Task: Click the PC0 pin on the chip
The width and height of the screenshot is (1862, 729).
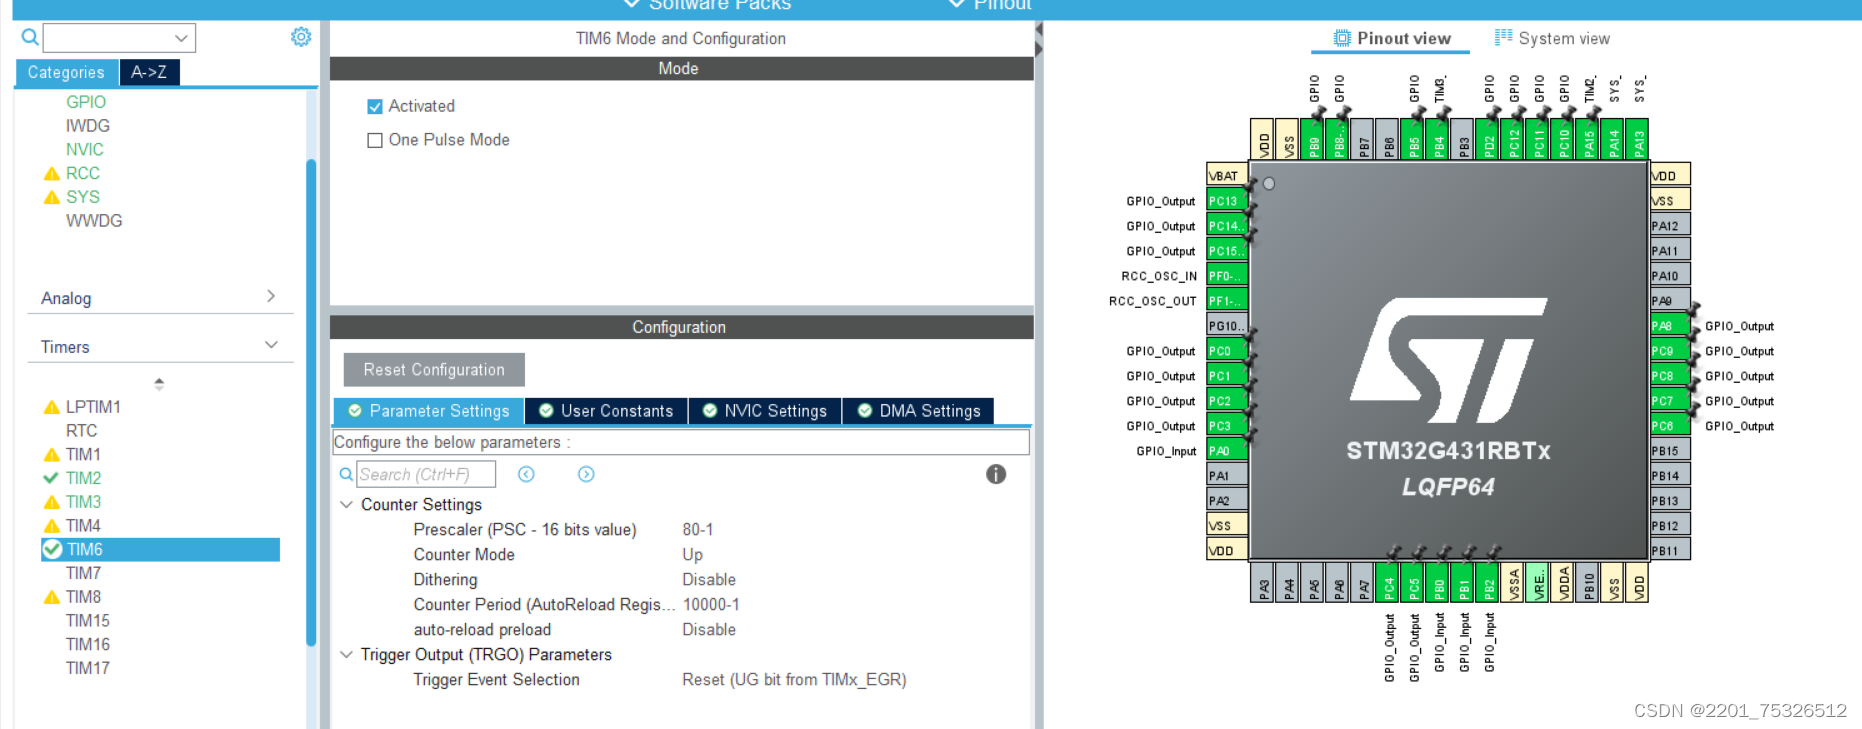Action: pos(1227,351)
